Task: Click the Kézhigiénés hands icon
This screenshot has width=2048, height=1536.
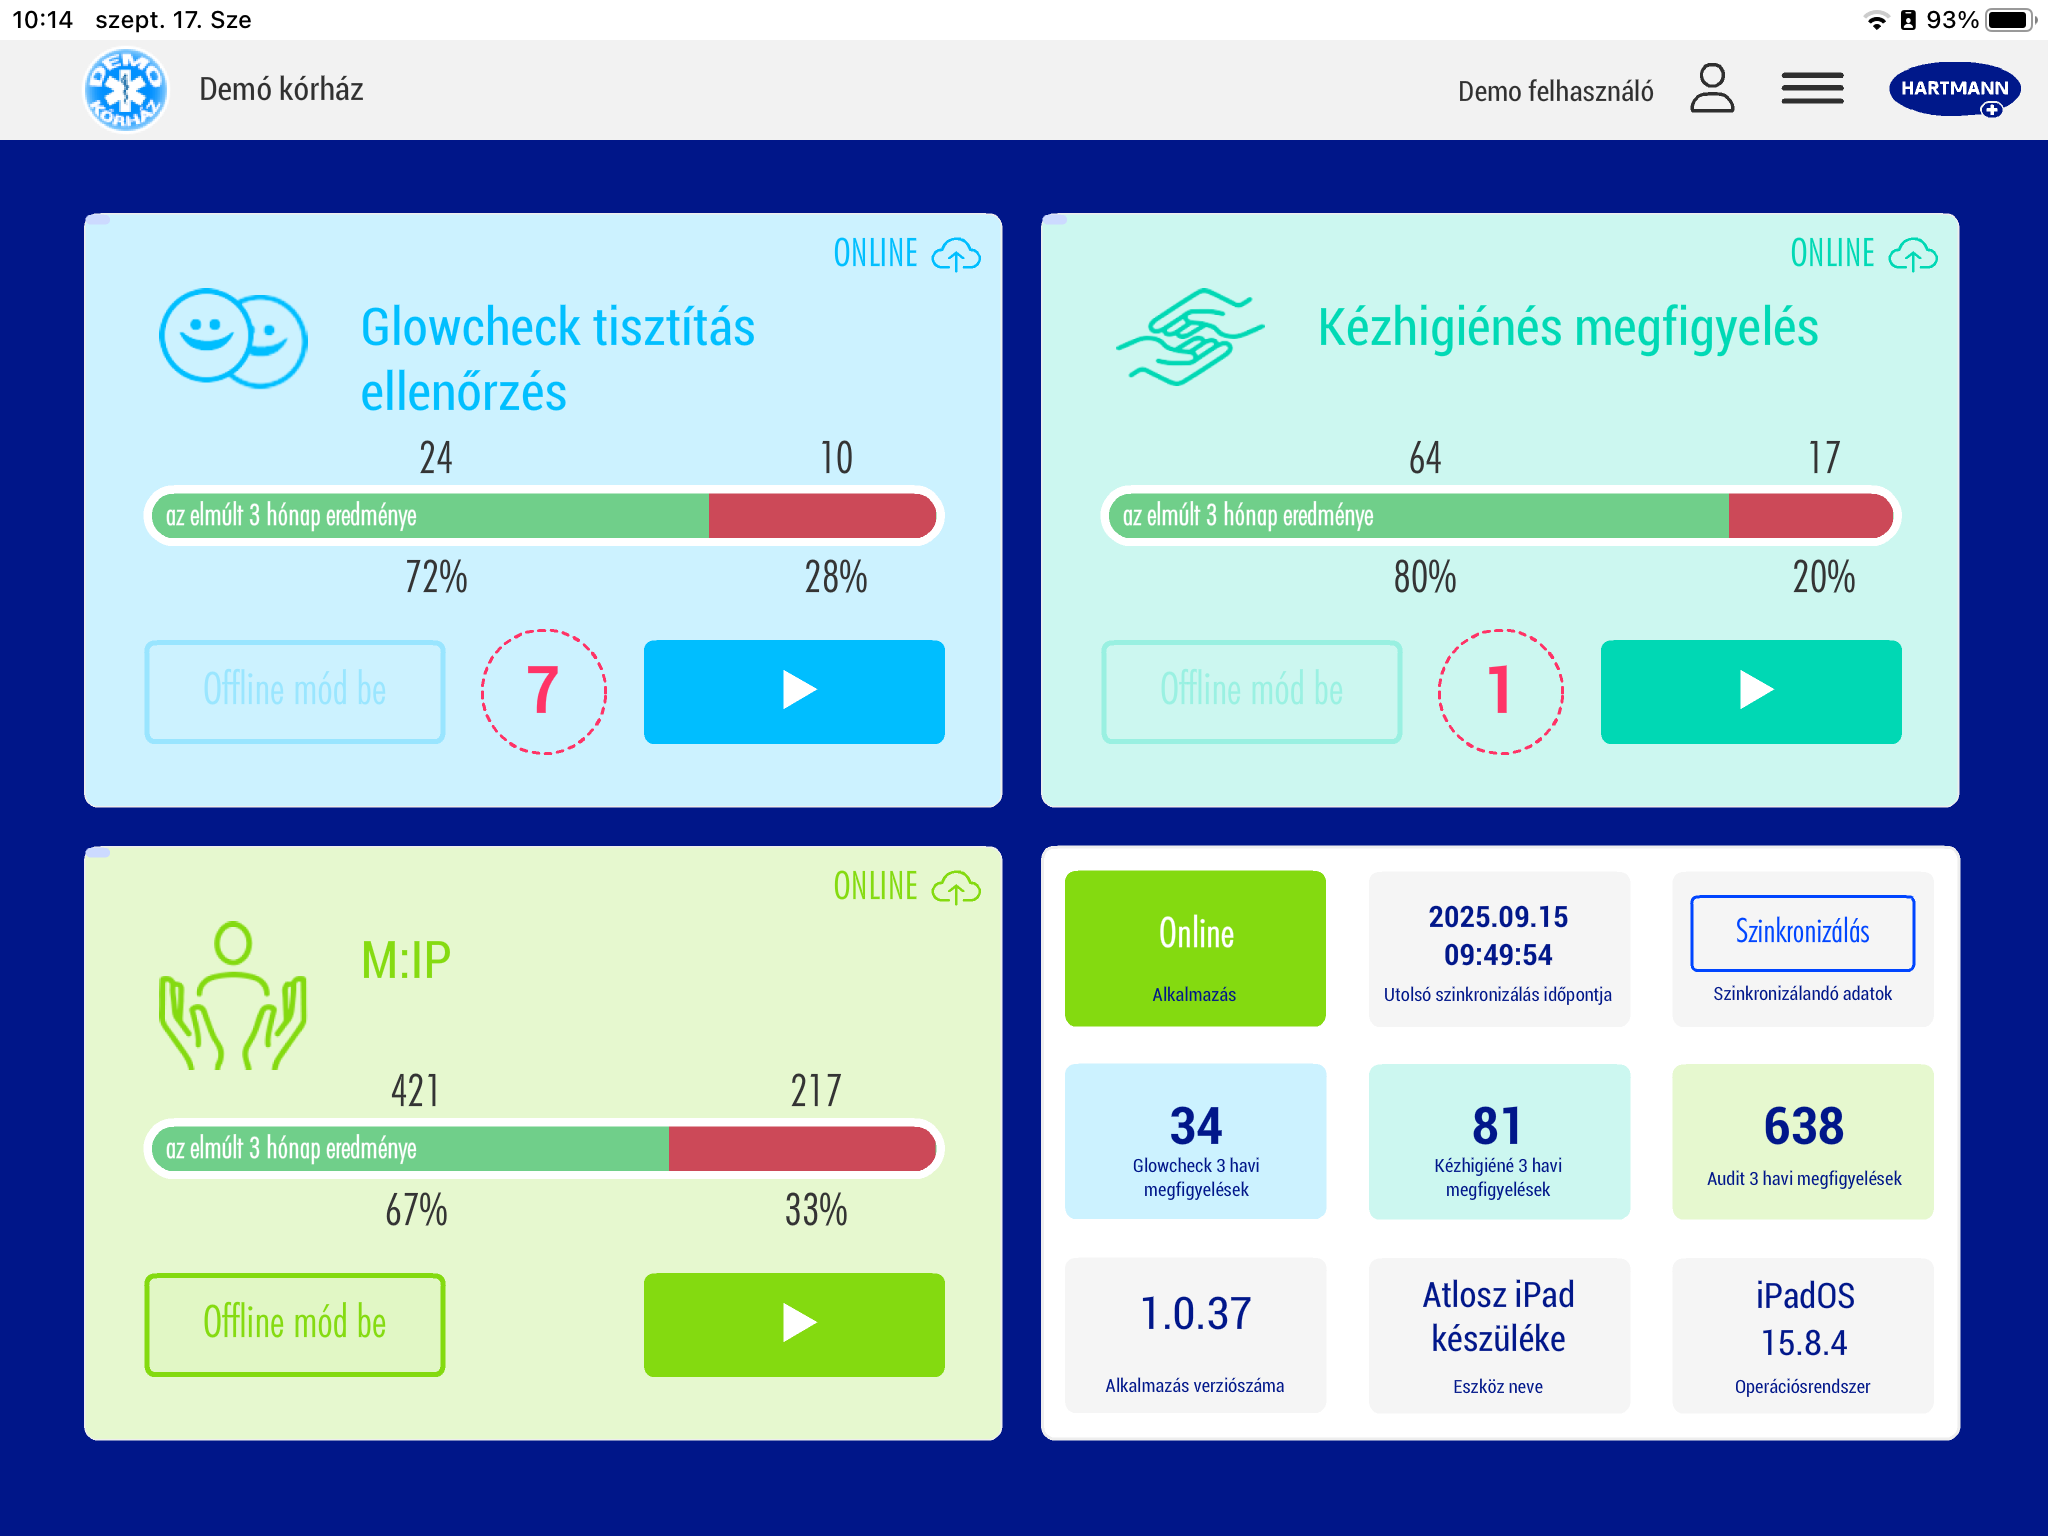Action: pos(1189,337)
